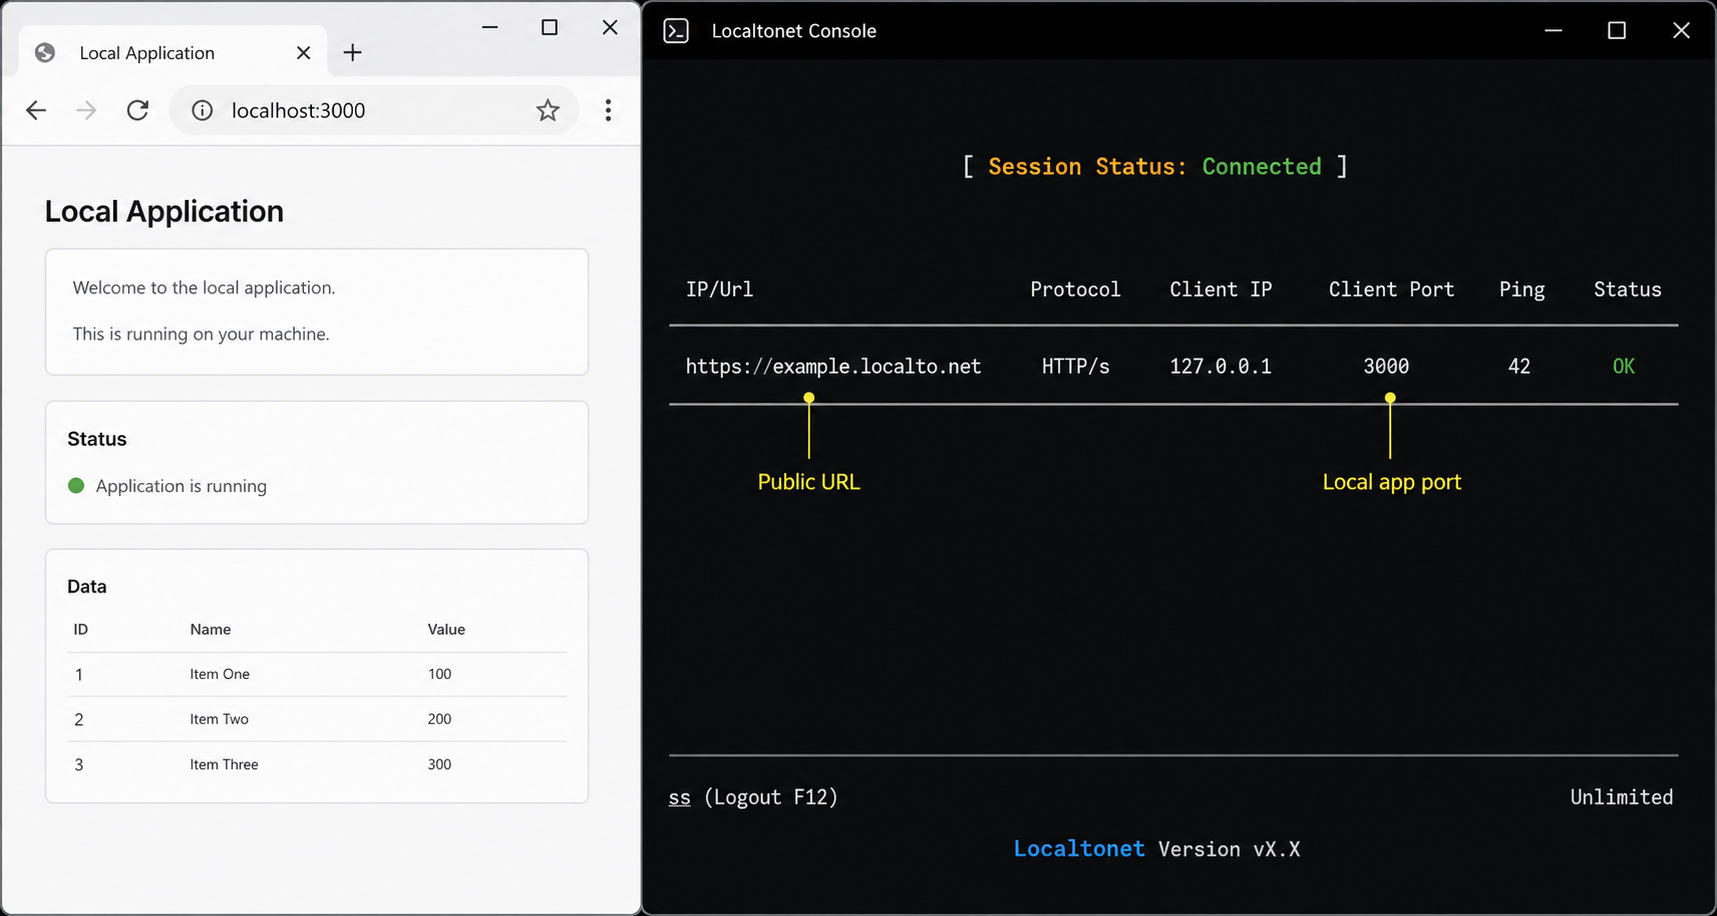Go back using the browser back arrow
The image size is (1717, 916).
[36, 110]
